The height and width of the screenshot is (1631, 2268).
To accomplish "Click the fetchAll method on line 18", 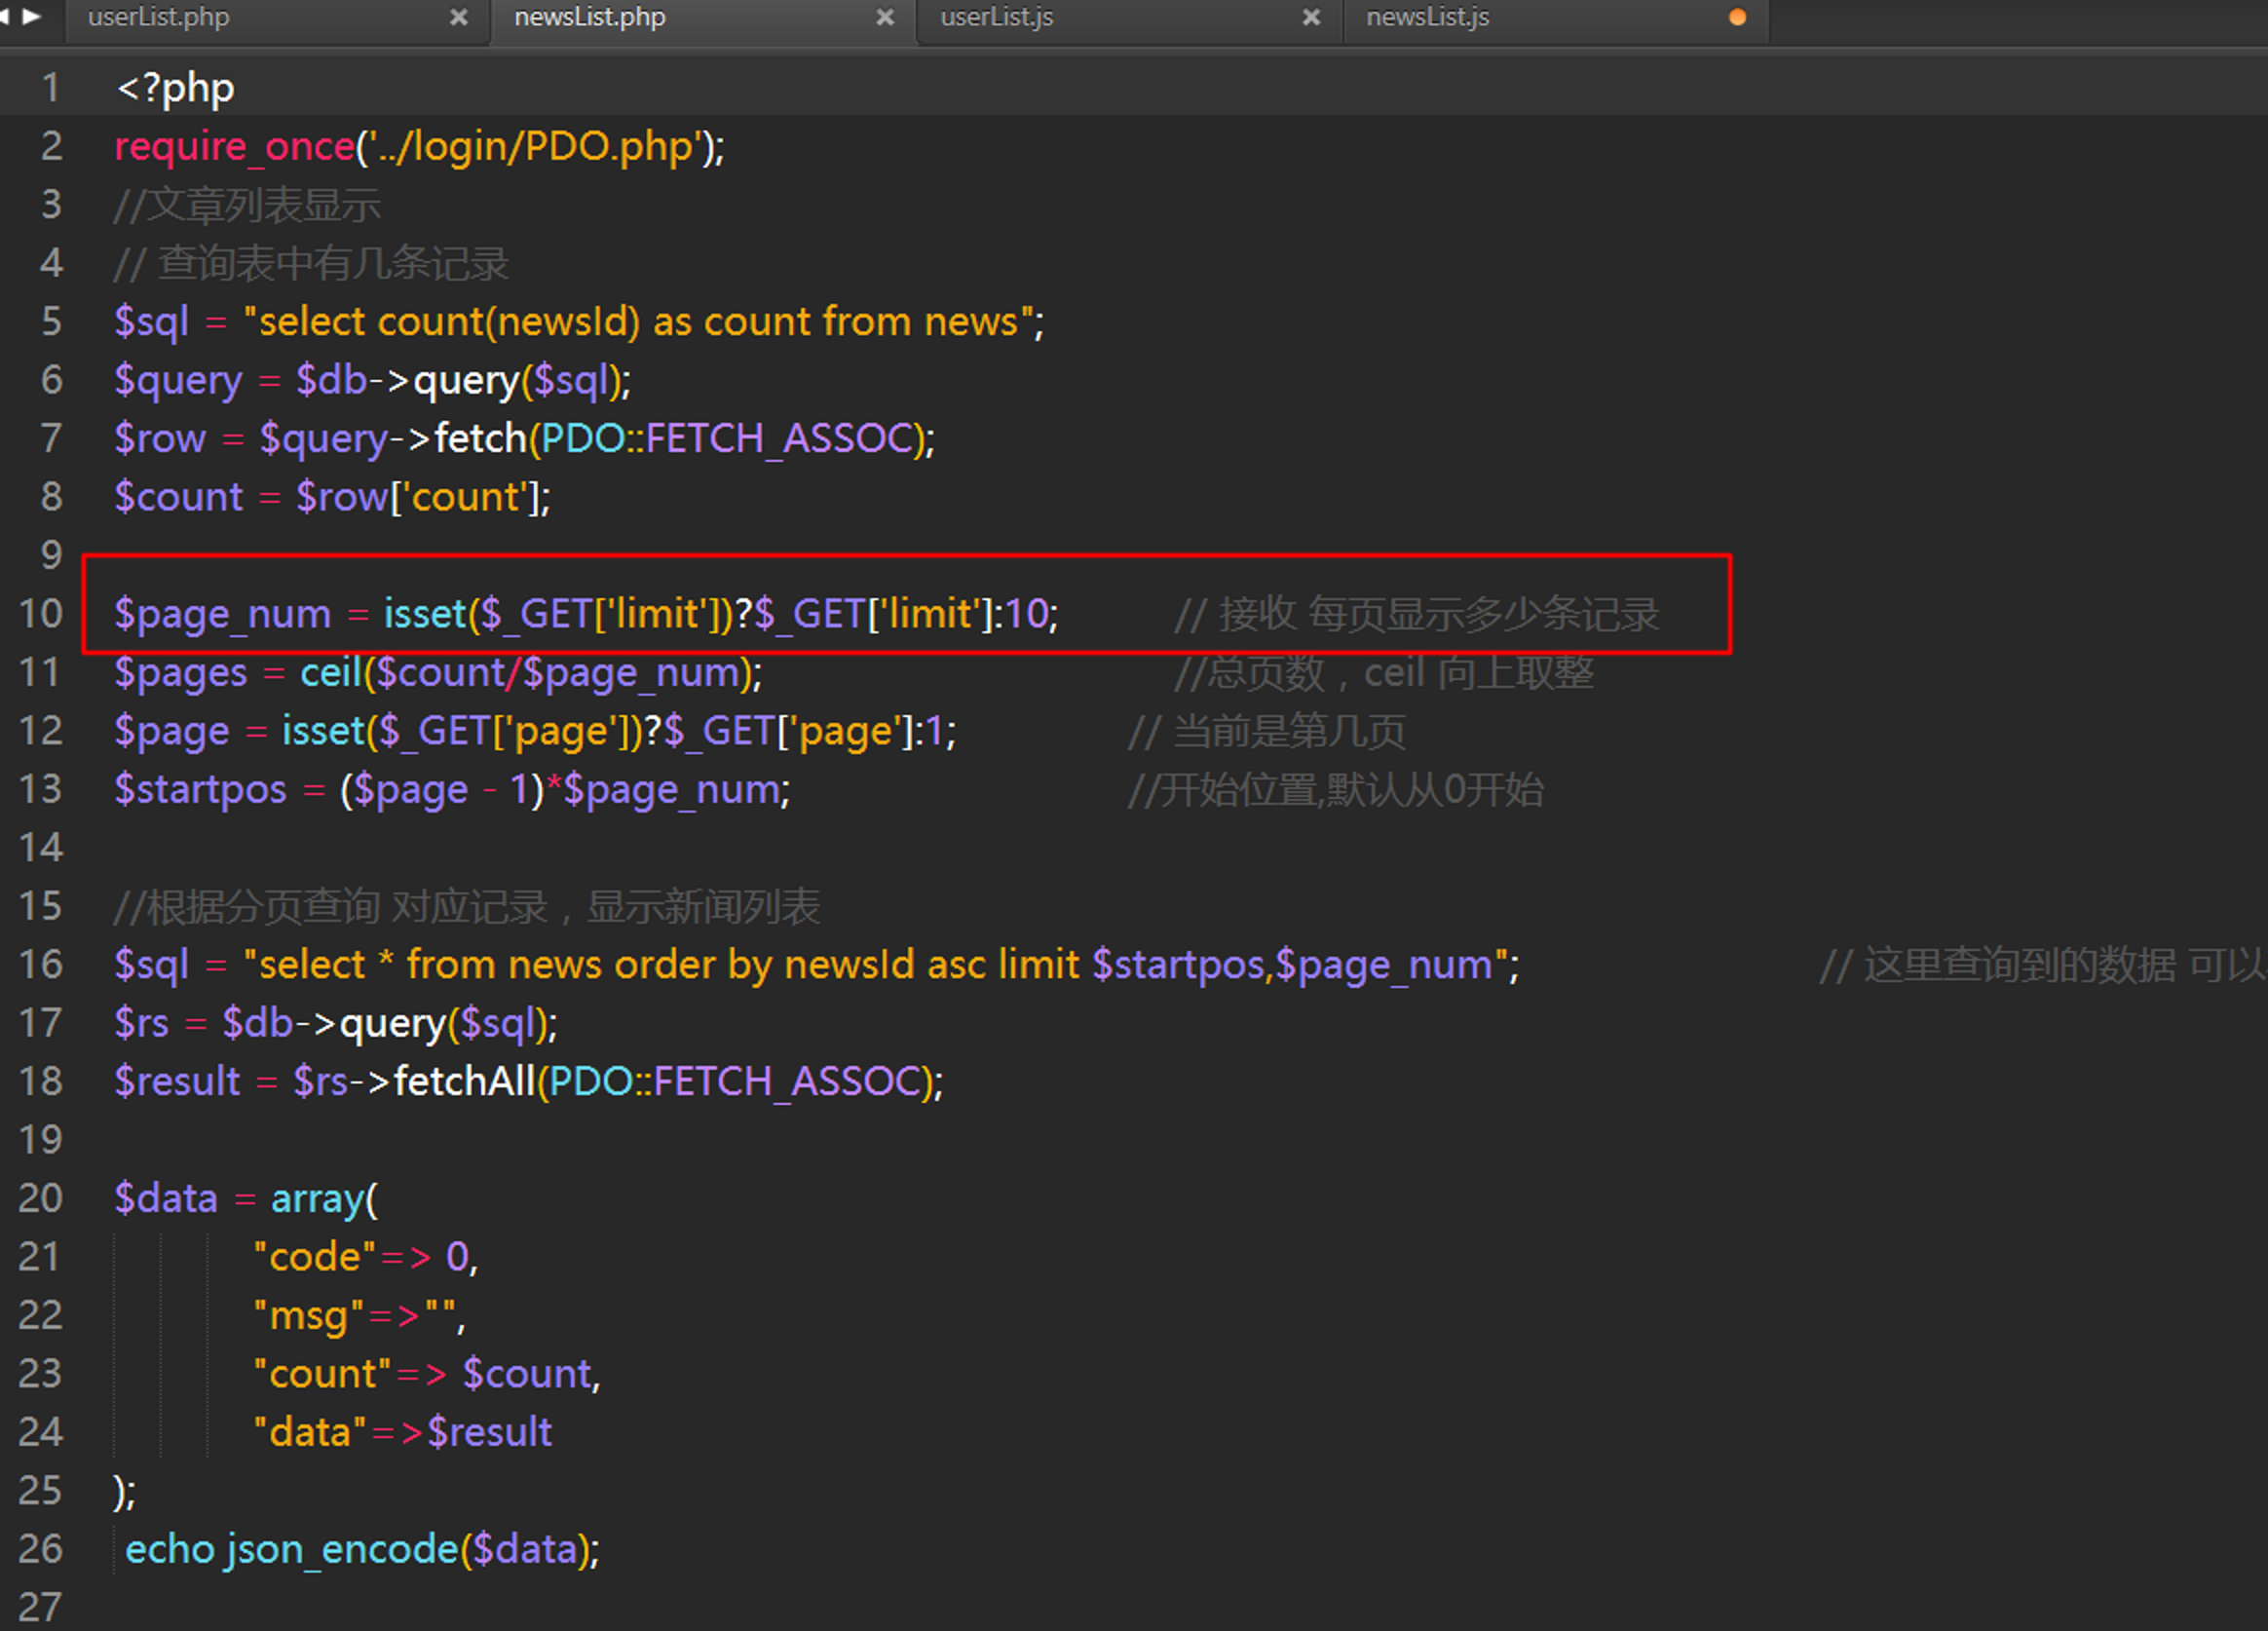I will (464, 1081).
